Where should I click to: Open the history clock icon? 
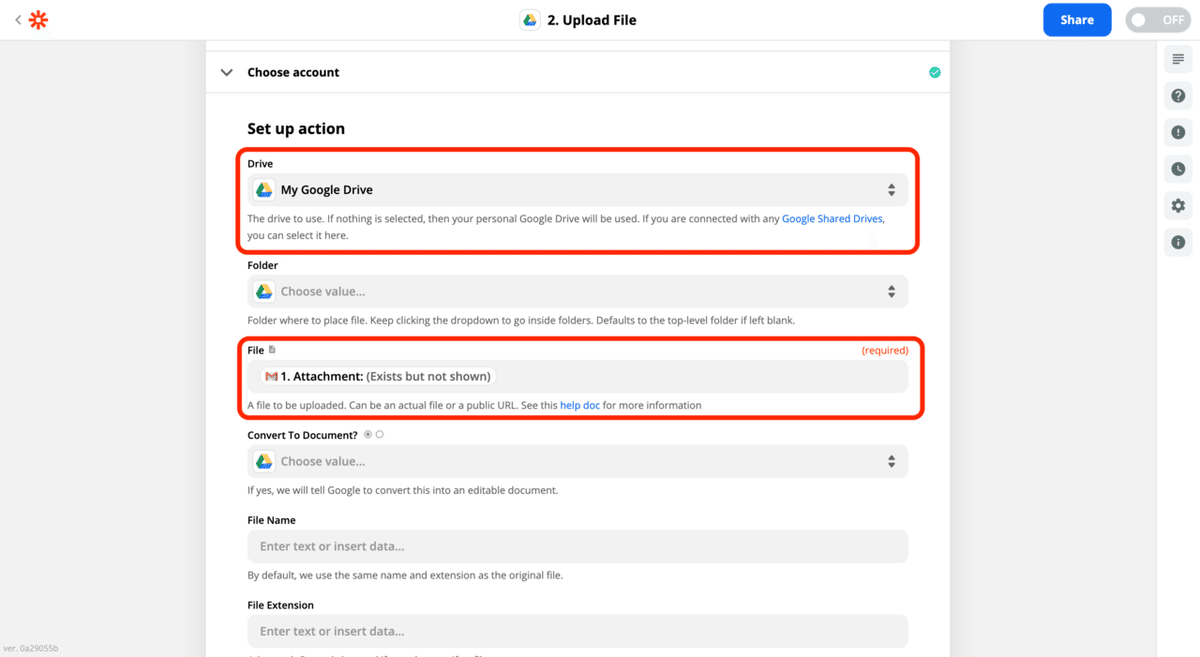pyautogui.click(x=1178, y=169)
